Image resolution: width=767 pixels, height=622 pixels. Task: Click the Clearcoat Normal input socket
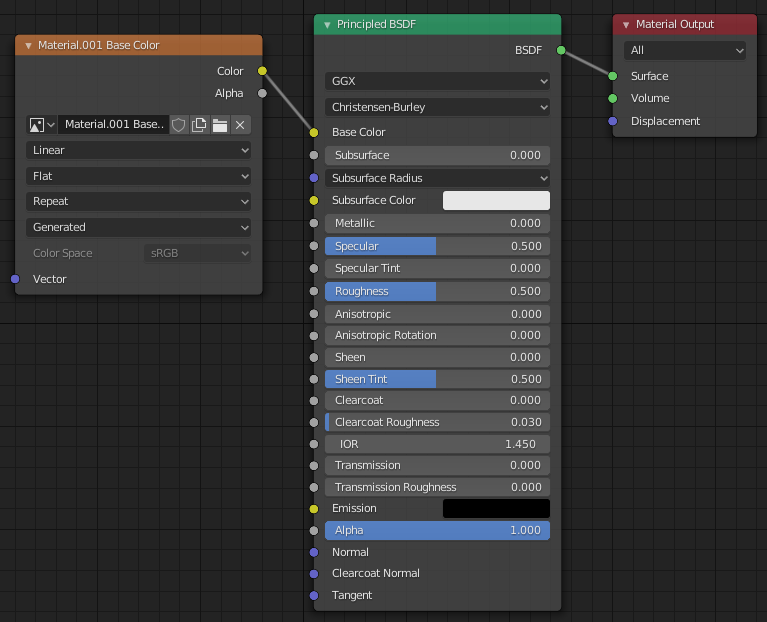pos(314,574)
